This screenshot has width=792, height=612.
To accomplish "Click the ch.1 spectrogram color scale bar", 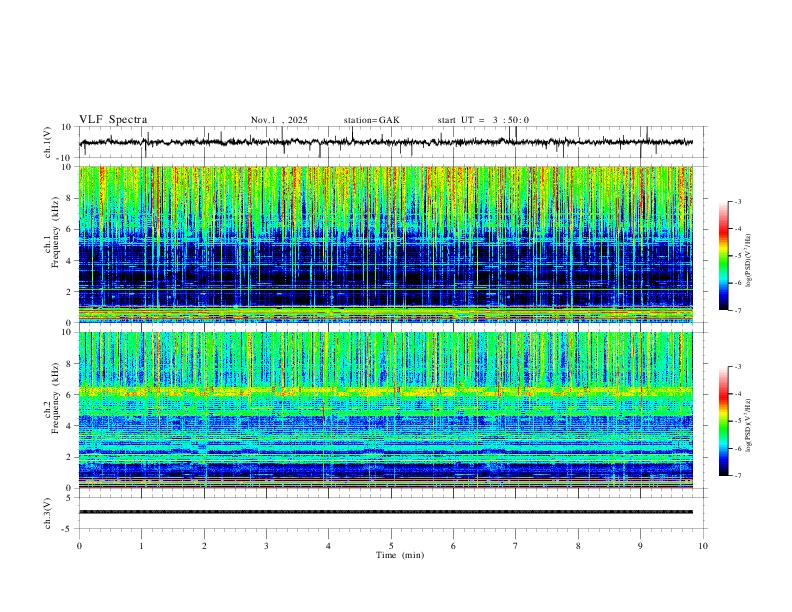I will (723, 256).
